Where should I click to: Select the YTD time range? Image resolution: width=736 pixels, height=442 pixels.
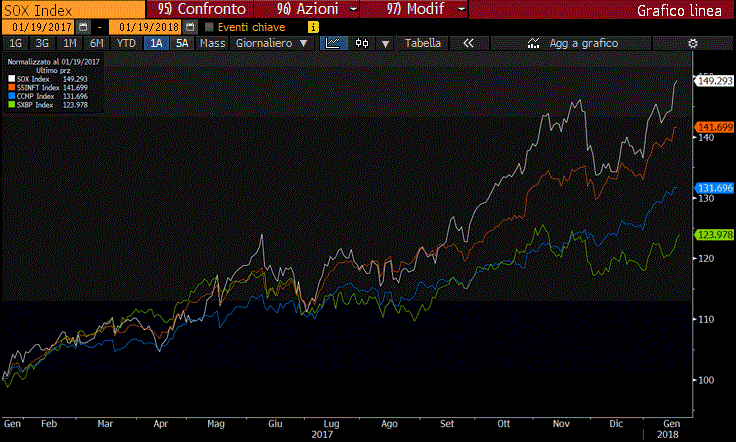(x=126, y=43)
